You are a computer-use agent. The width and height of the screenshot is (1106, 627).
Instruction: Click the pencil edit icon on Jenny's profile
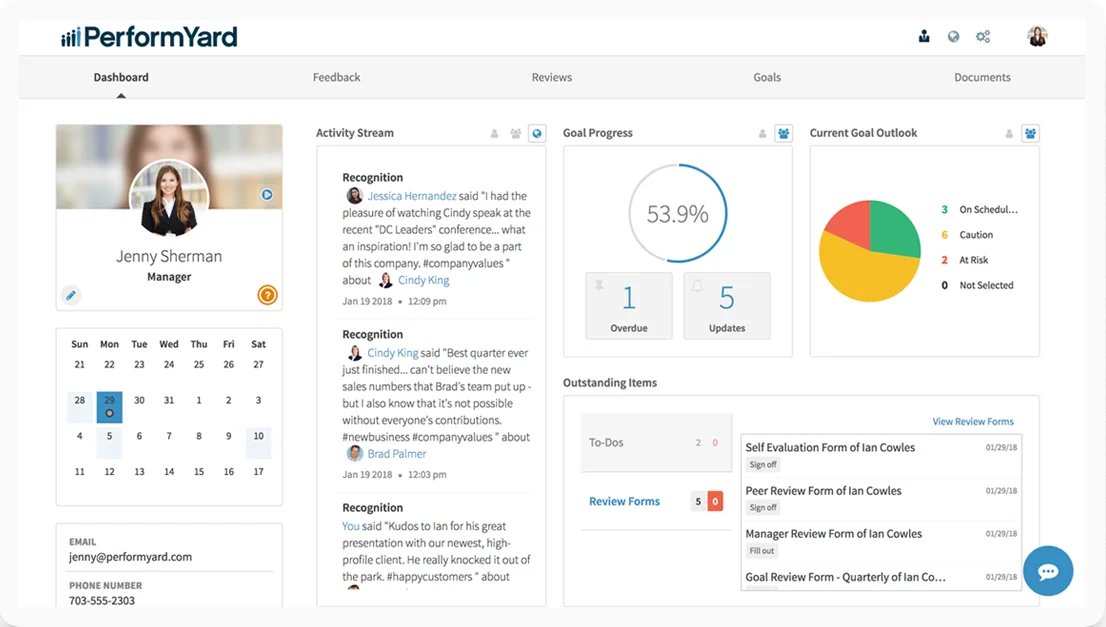pyautogui.click(x=71, y=295)
